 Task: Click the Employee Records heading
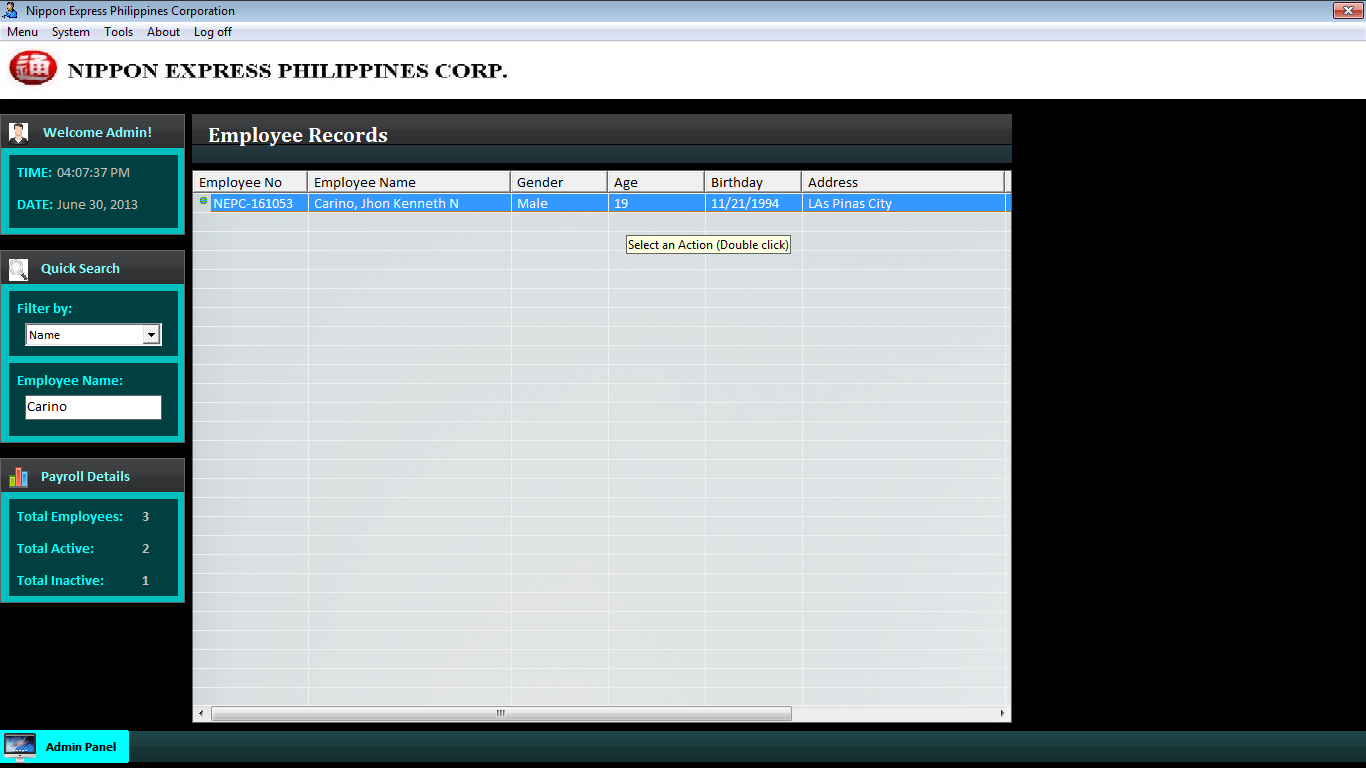click(298, 135)
